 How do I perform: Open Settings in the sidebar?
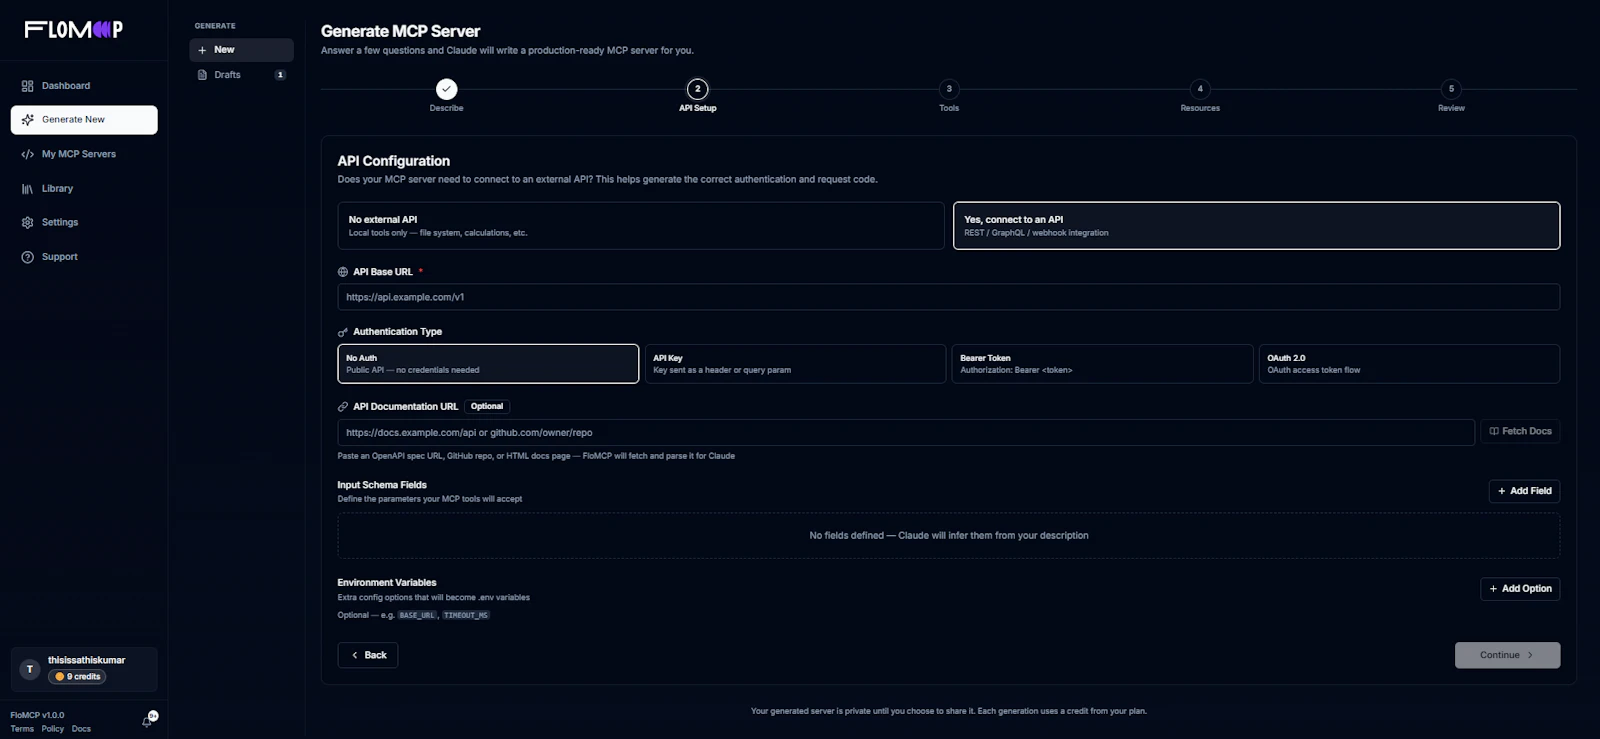click(84, 222)
